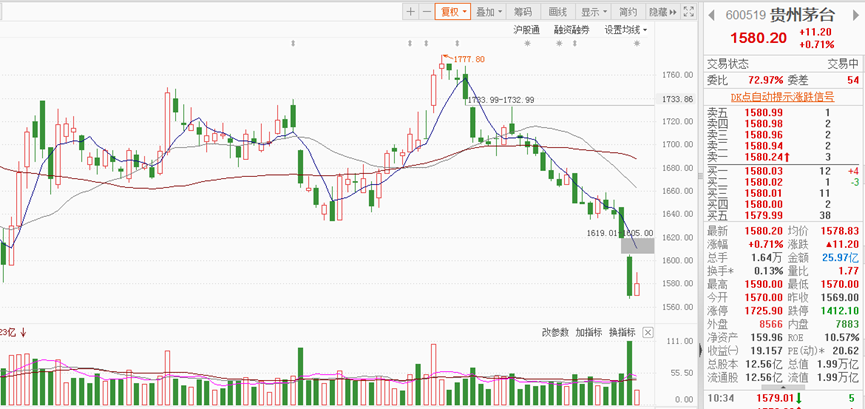This screenshot has width=865, height=409.
Task: Click the gray gap zone box
Action: click(x=638, y=246)
